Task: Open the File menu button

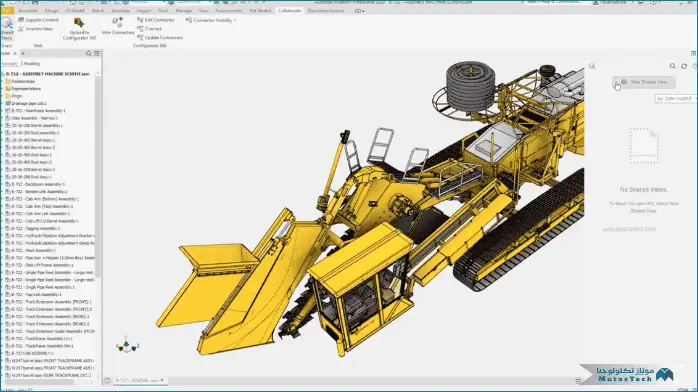Action: 7,10
